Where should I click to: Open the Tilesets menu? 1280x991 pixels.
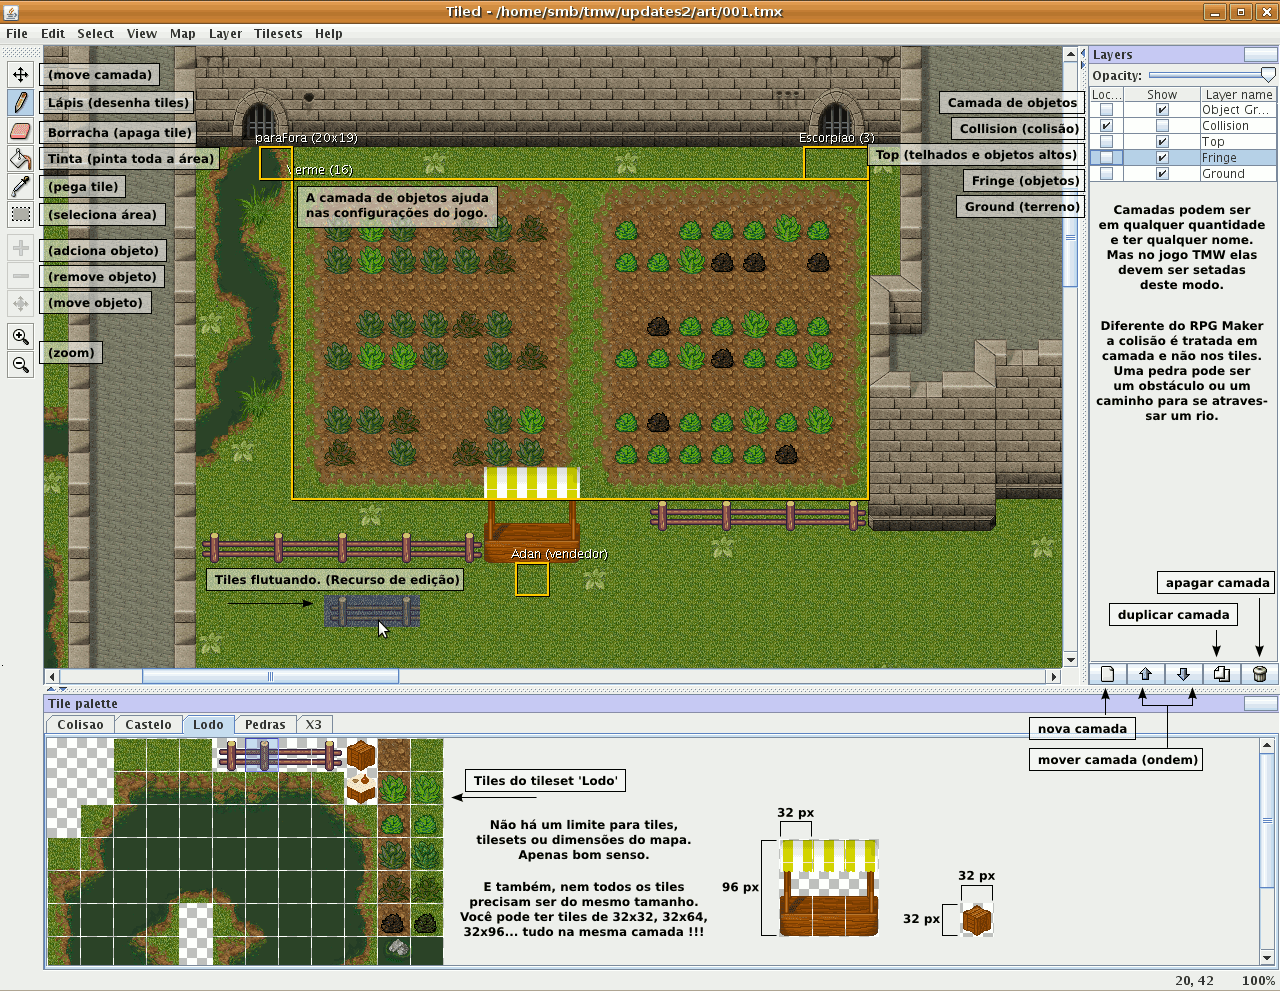point(278,33)
